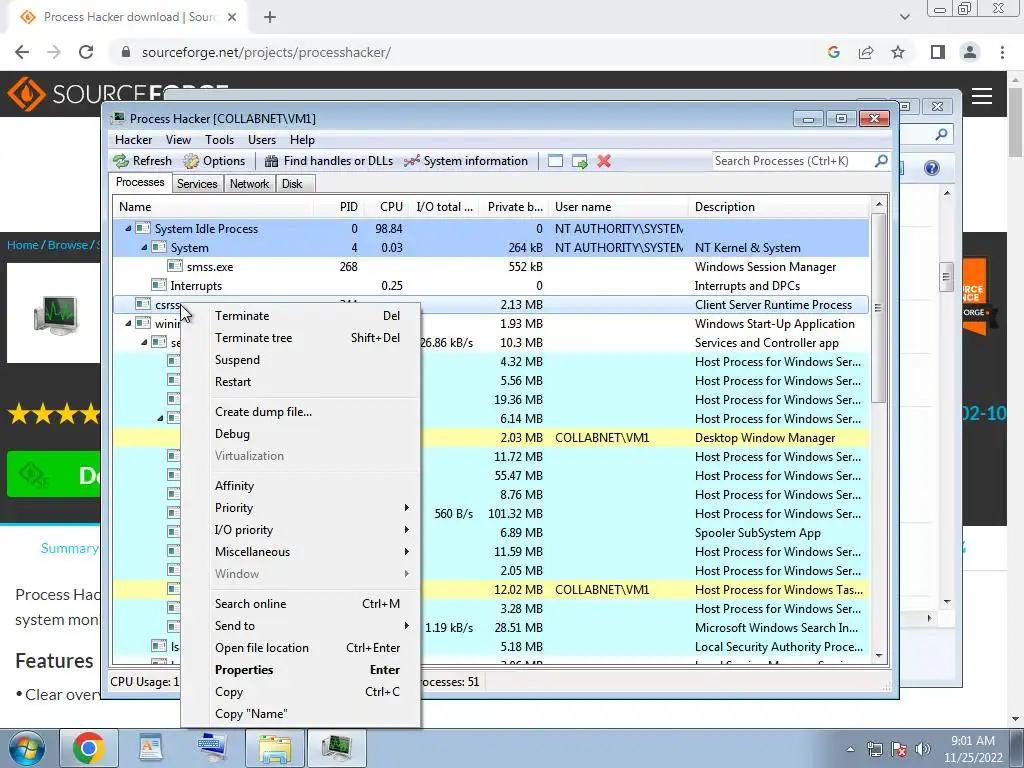
Task: Expand the Priority submenu arrow
Action: pyautogui.click(x=406, y=507)
